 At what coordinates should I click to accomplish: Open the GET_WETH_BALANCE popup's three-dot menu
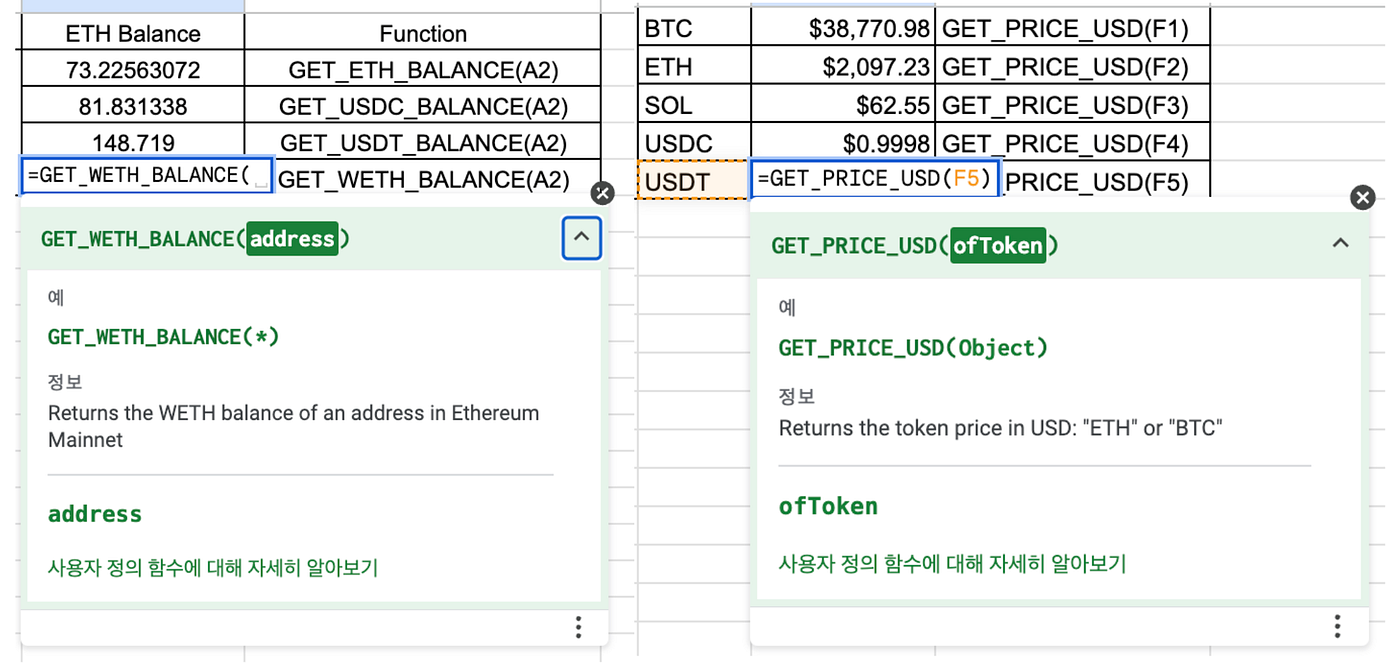pyautogui.click(x=578, y=627)
